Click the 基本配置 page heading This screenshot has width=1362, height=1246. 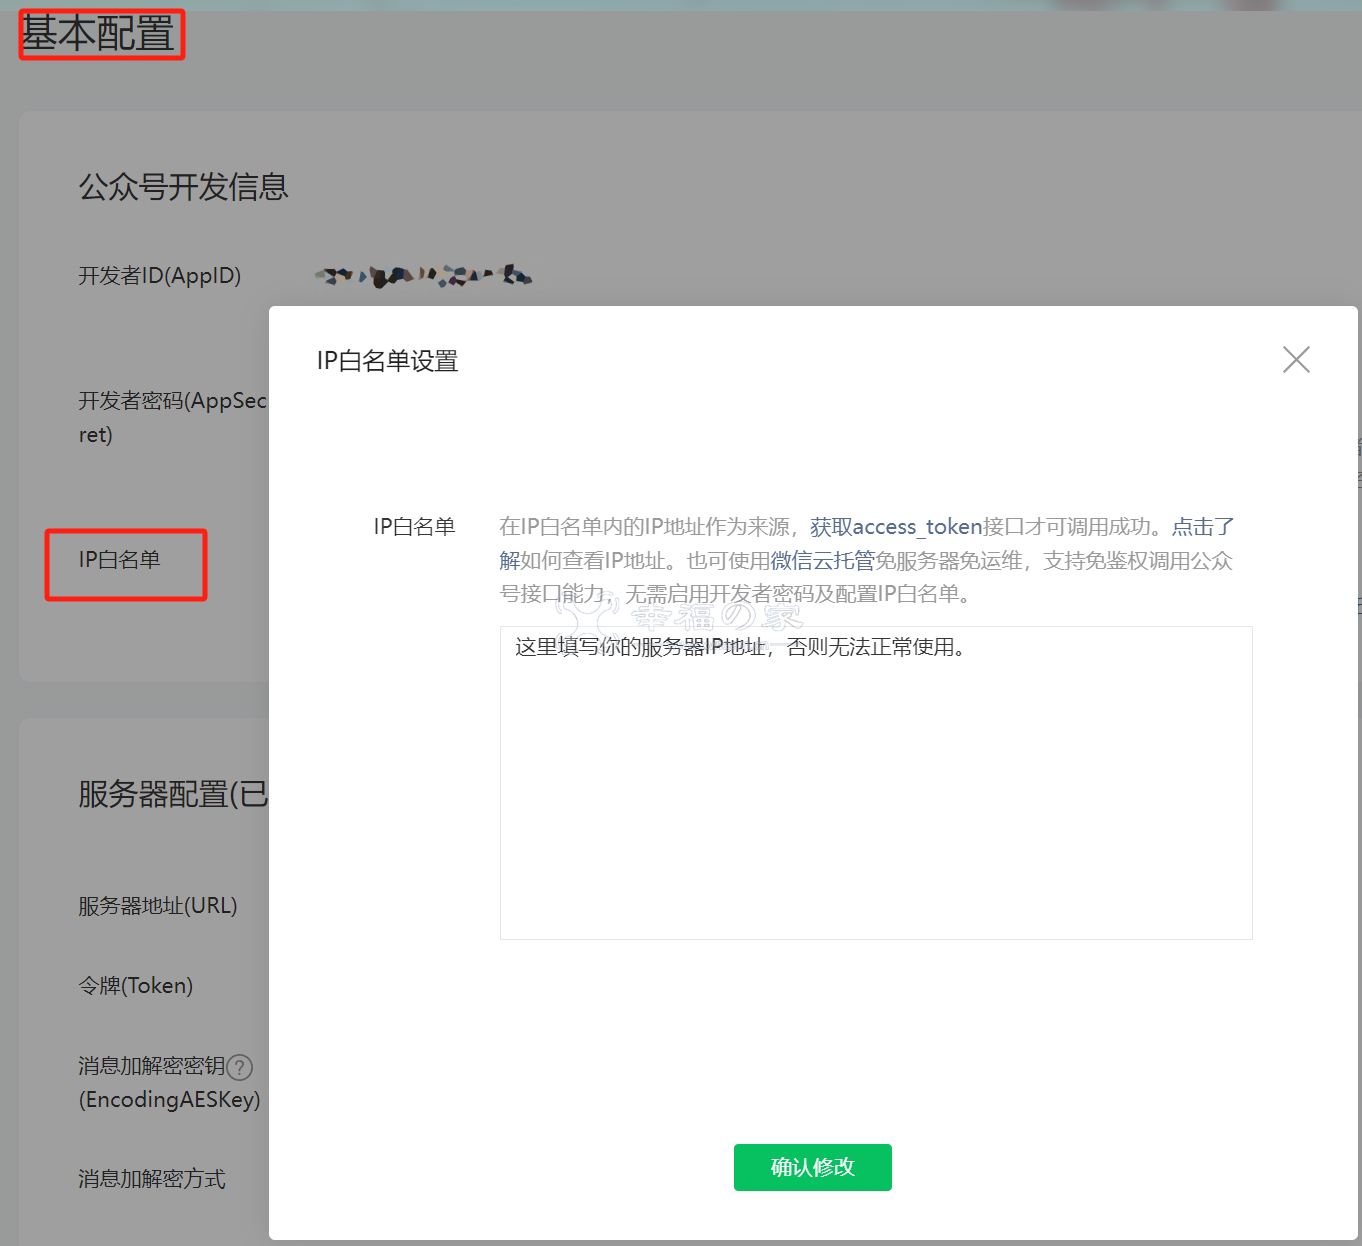98,34
